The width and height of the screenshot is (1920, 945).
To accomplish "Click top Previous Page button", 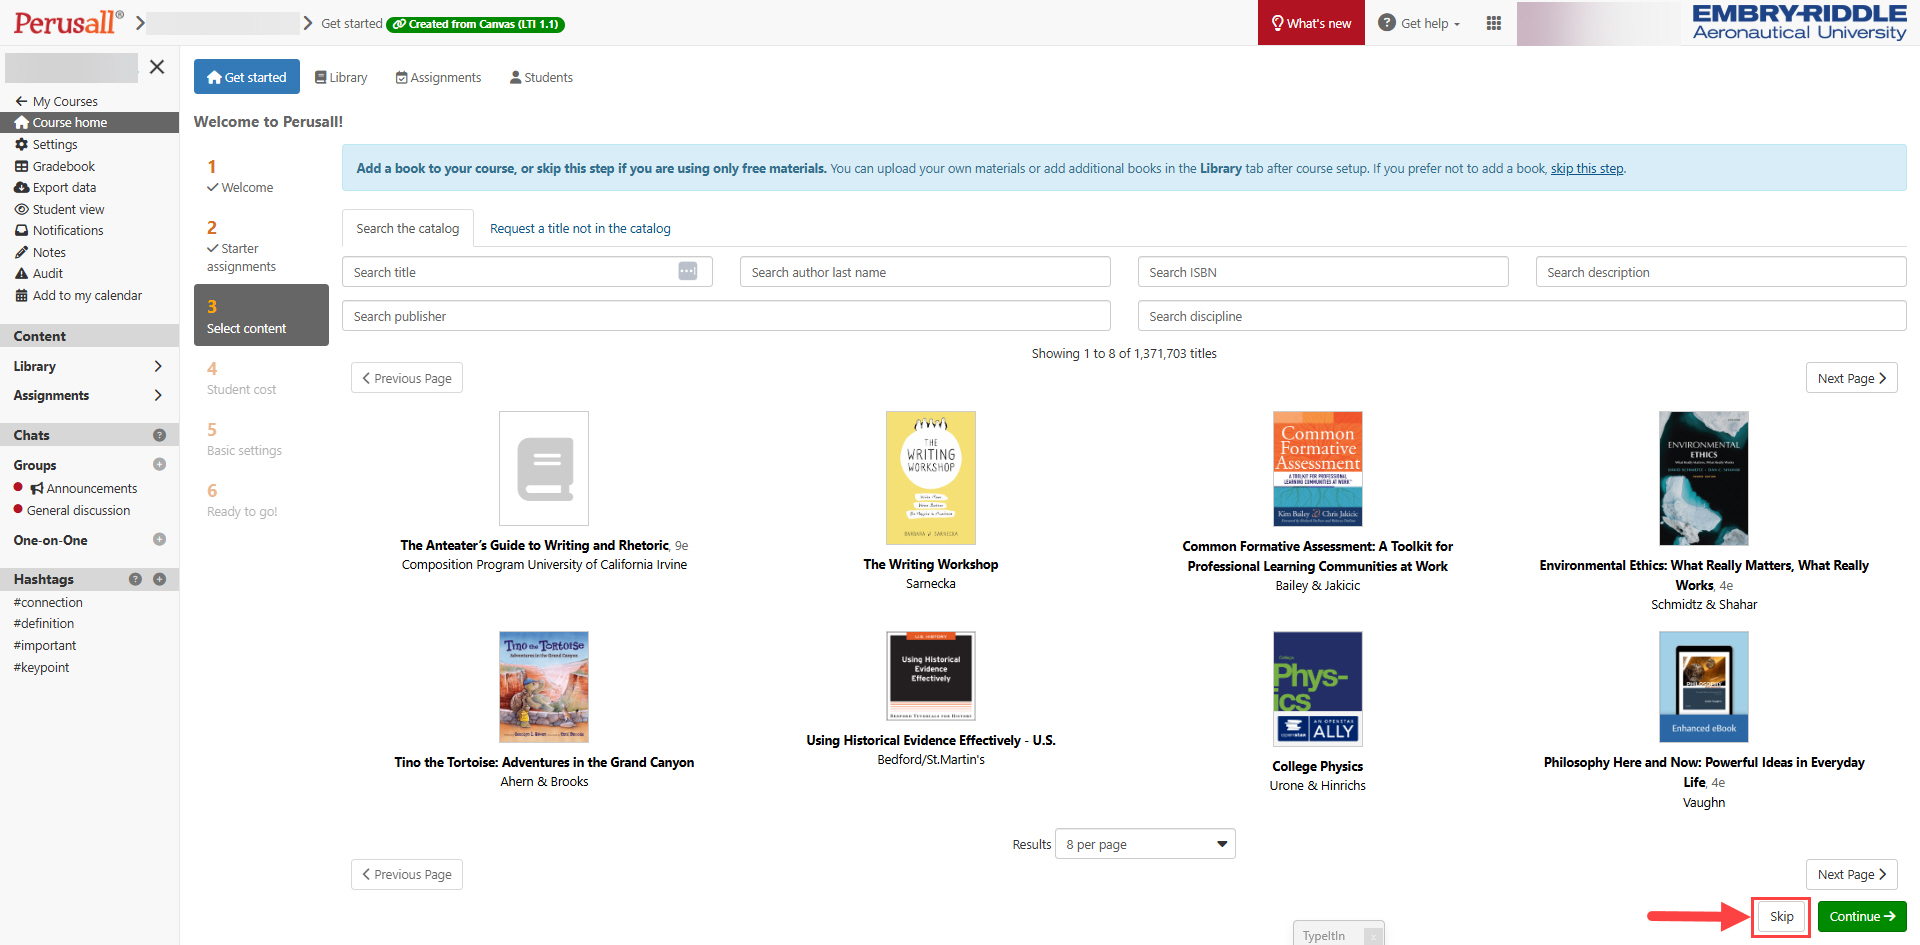I will pos(407,378).
